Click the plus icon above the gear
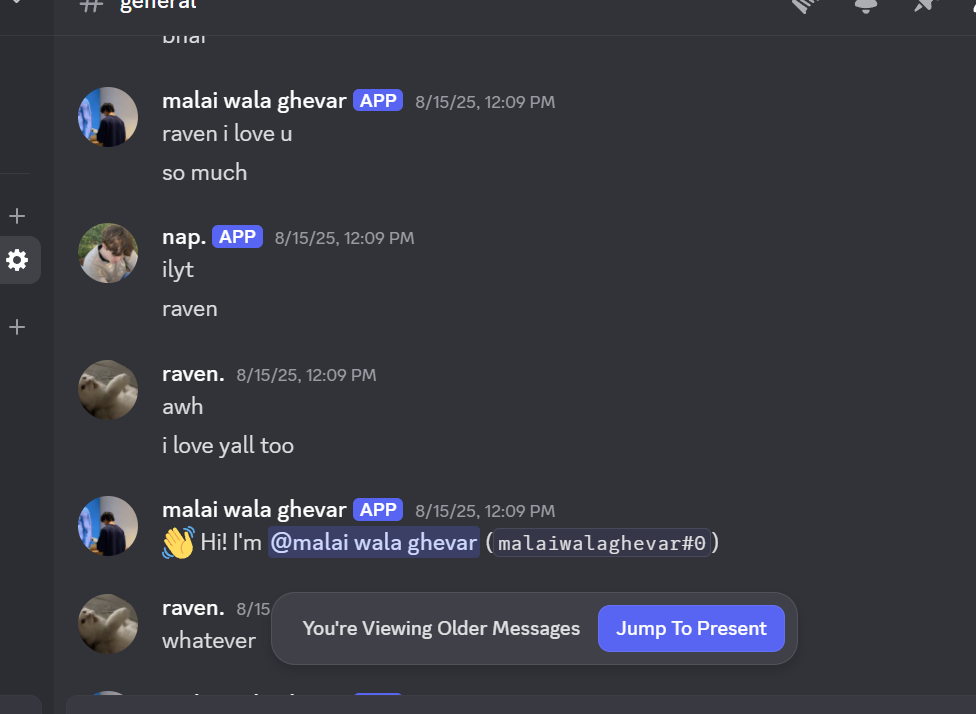Viewport: 976px width, 714px height. [x=17, y=216]
